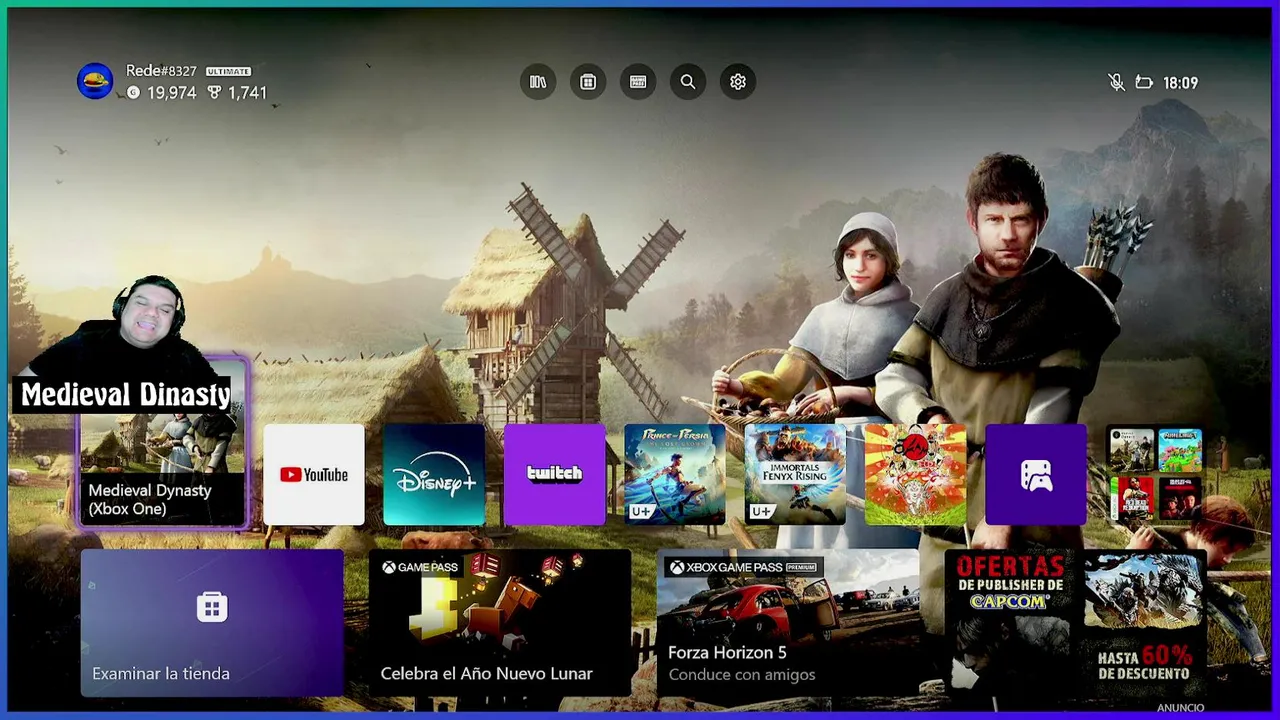Screen dimensions: 1280x720
Task: Open the Disney+ app tile
Action: tap(434, 475)
